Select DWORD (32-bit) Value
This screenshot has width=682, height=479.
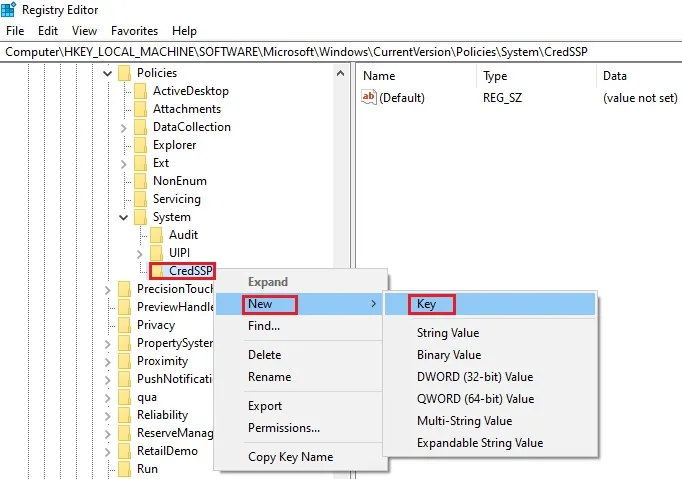click(x=490, y=377)
